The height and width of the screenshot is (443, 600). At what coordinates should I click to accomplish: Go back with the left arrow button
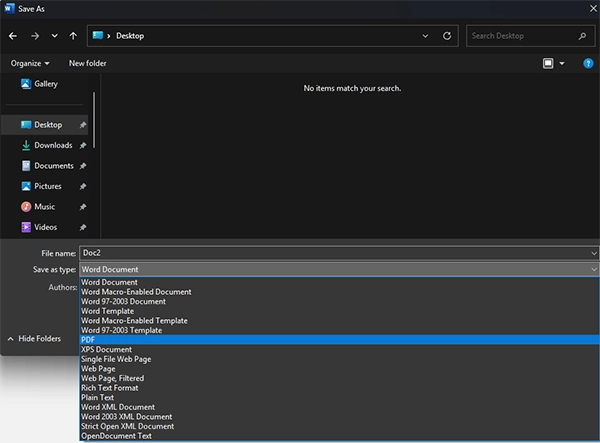point(13,36)
